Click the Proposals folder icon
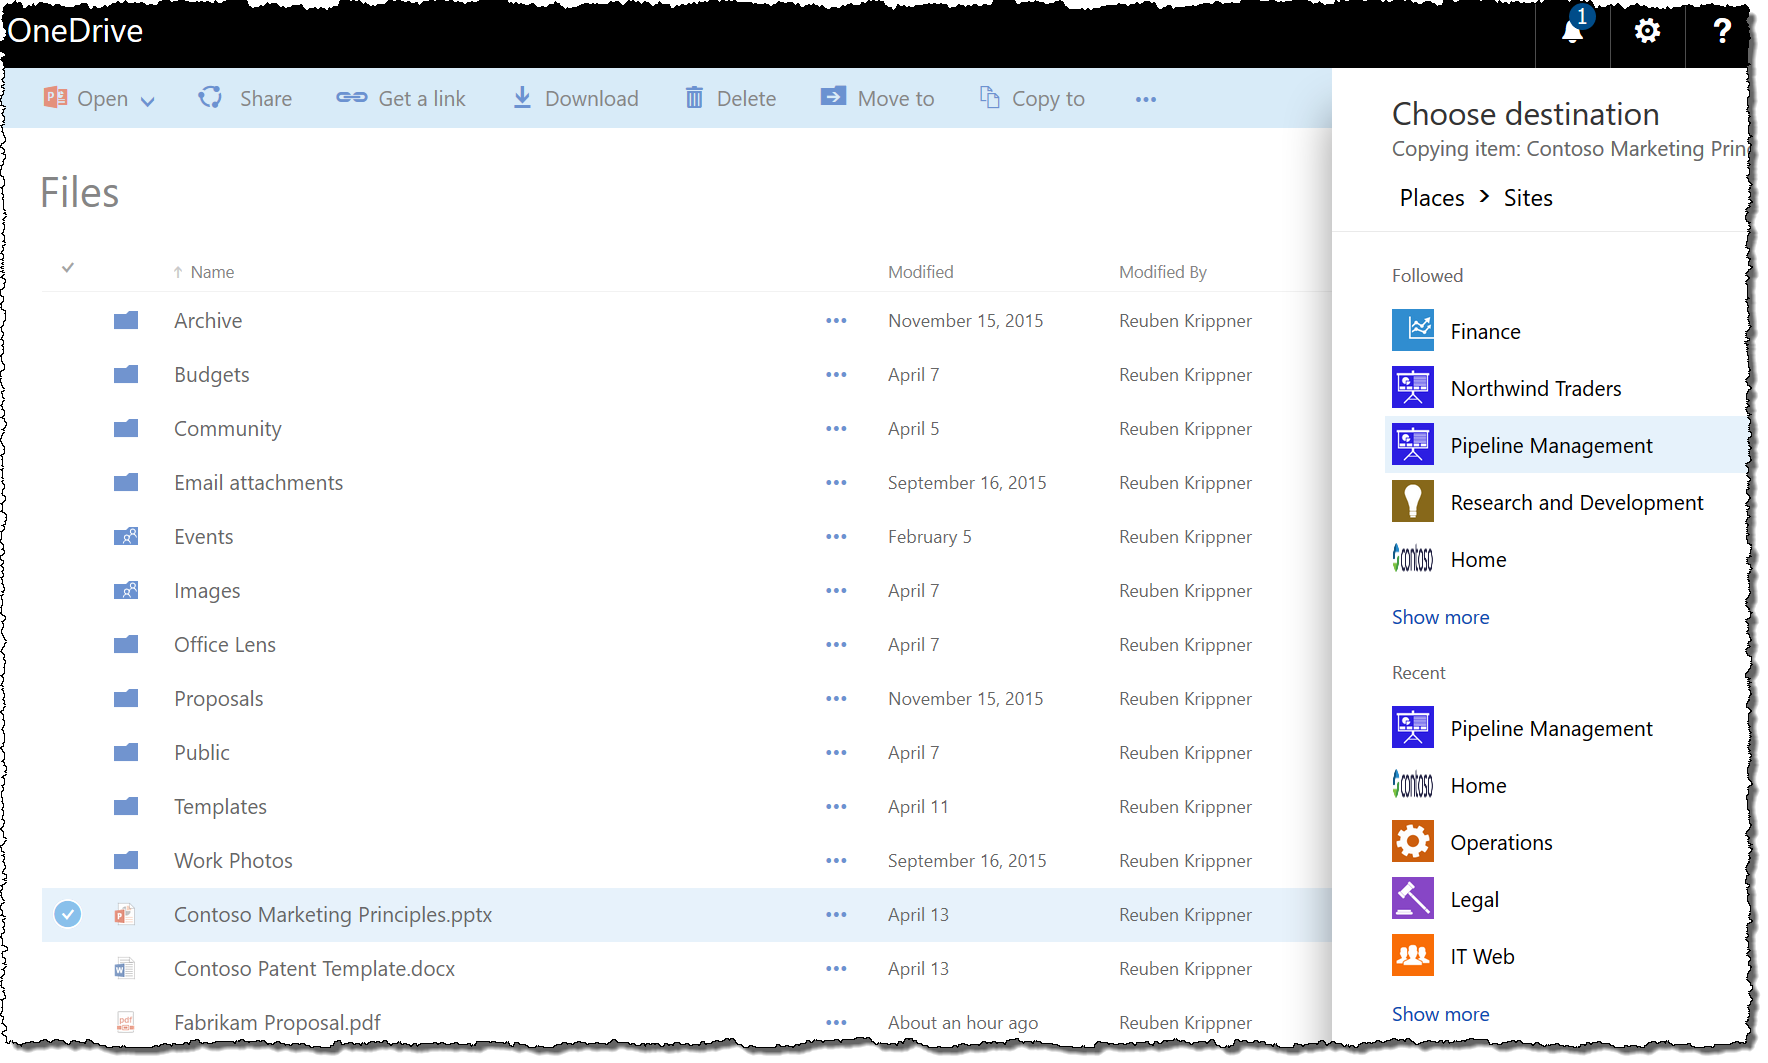This screenshot has width=1768, height=1063. pos(126,699)
